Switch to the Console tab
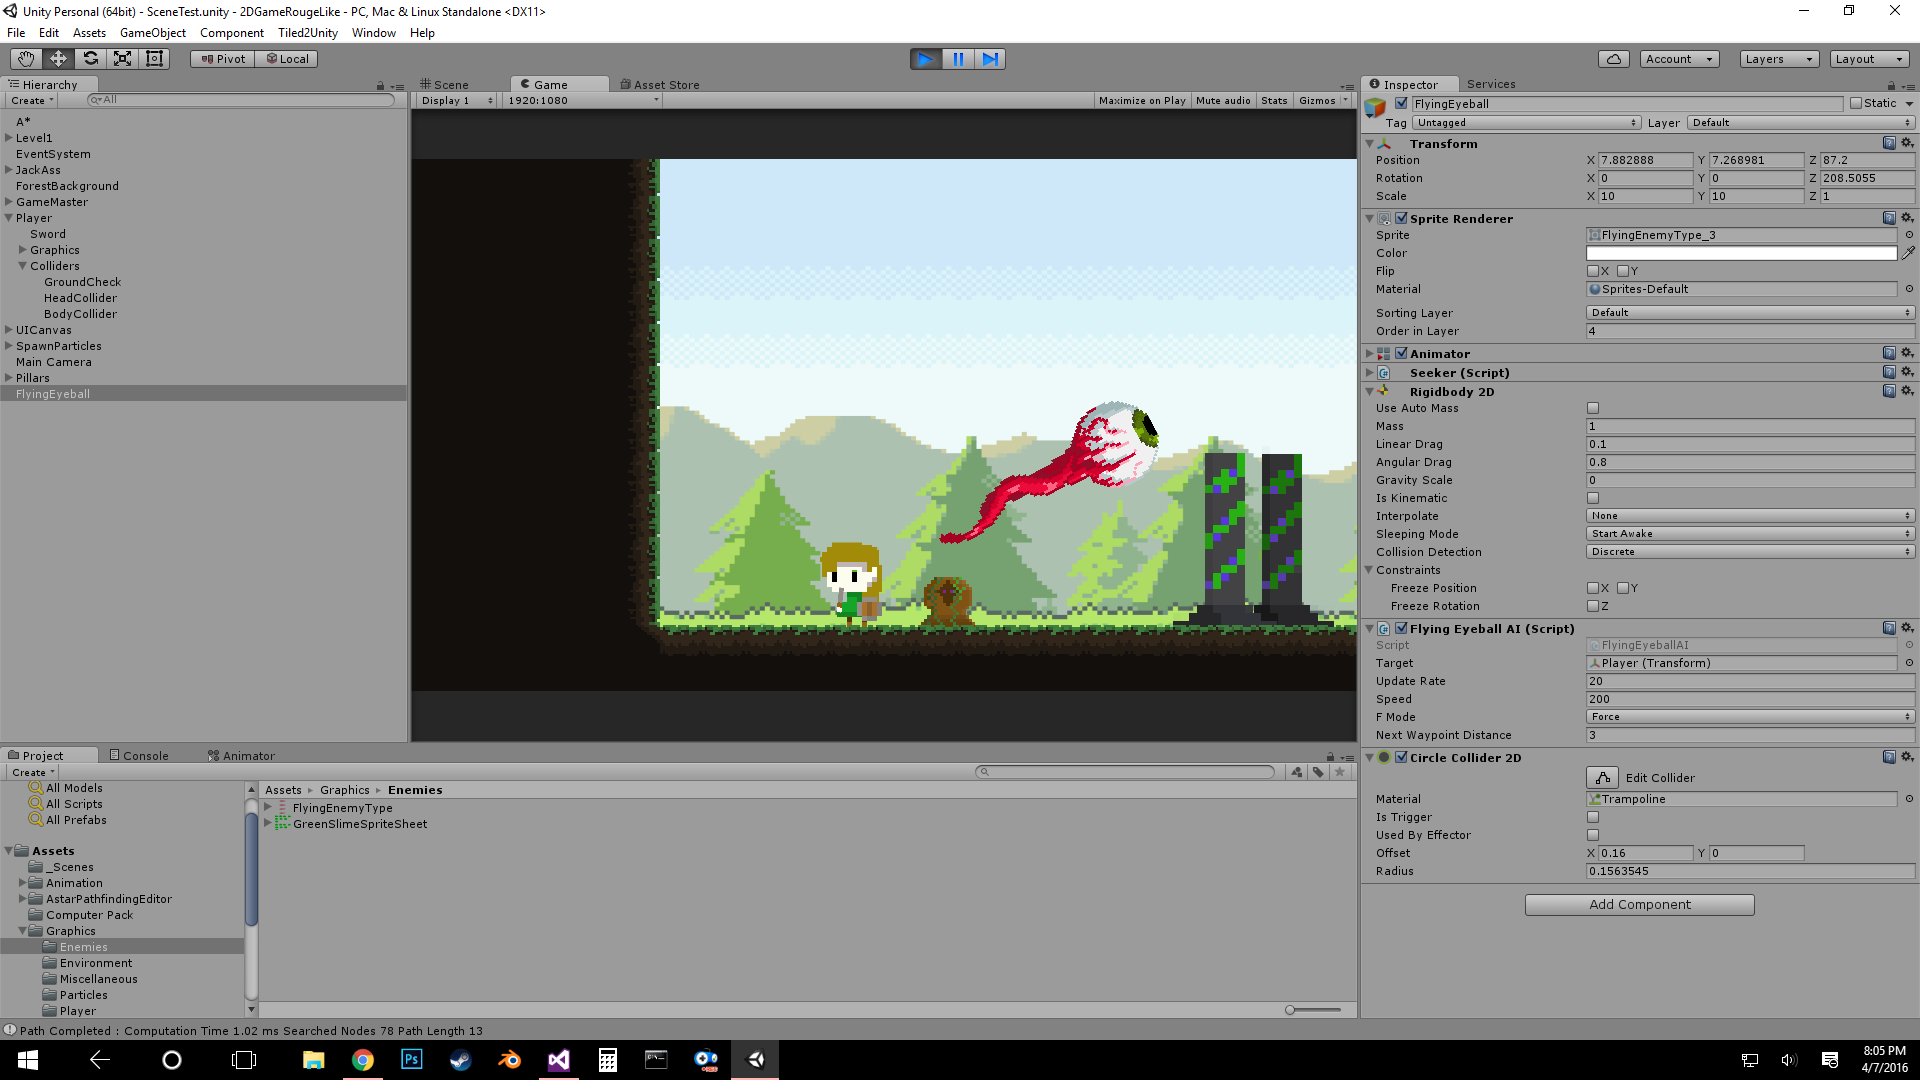1920x1080 pixels. [139, 756]
